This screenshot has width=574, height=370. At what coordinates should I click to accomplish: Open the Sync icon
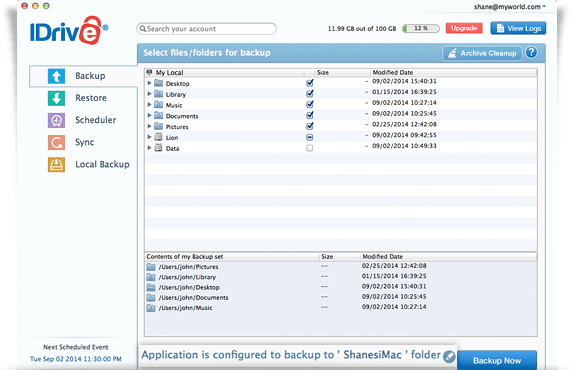click(56, 142)
